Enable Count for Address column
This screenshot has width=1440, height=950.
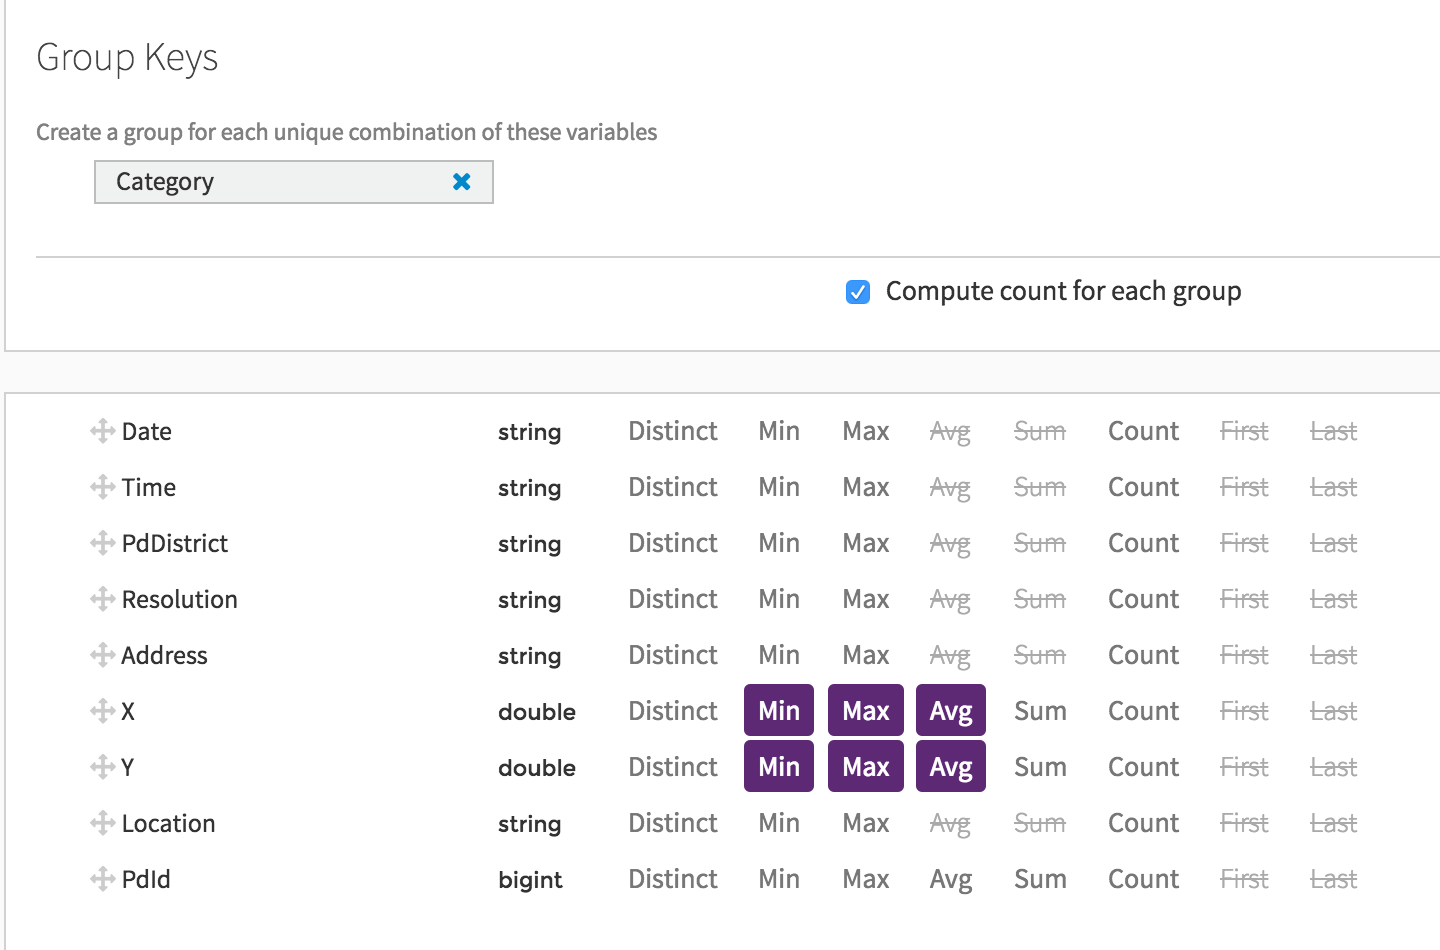(1144, 655)
